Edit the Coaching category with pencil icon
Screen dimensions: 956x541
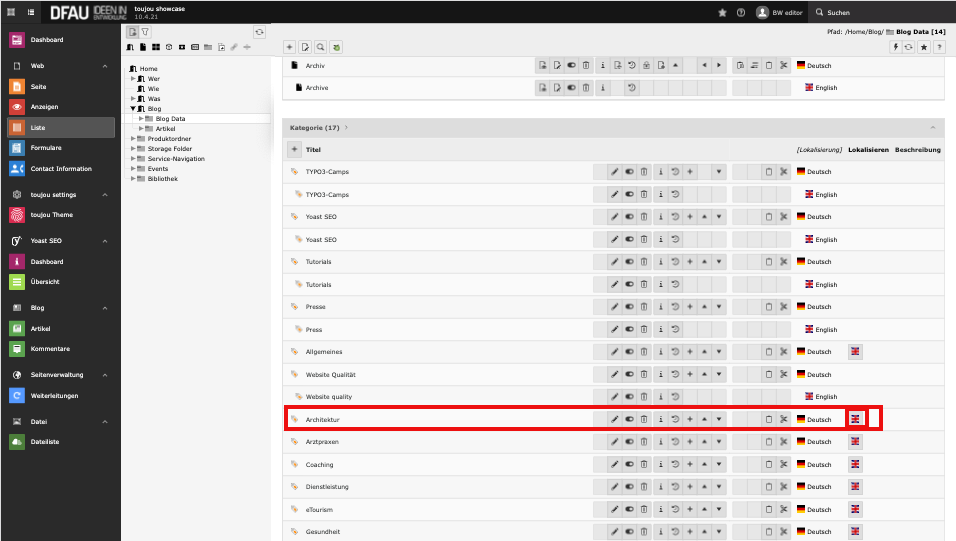[x=615, y=464]
